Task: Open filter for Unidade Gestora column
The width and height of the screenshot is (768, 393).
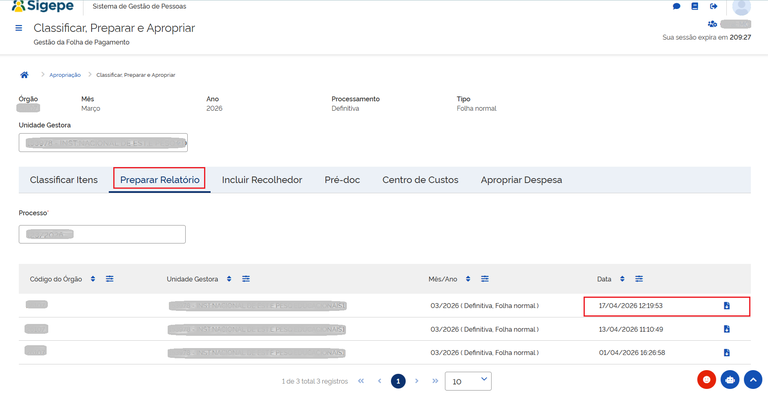Action: pos(246,279)
